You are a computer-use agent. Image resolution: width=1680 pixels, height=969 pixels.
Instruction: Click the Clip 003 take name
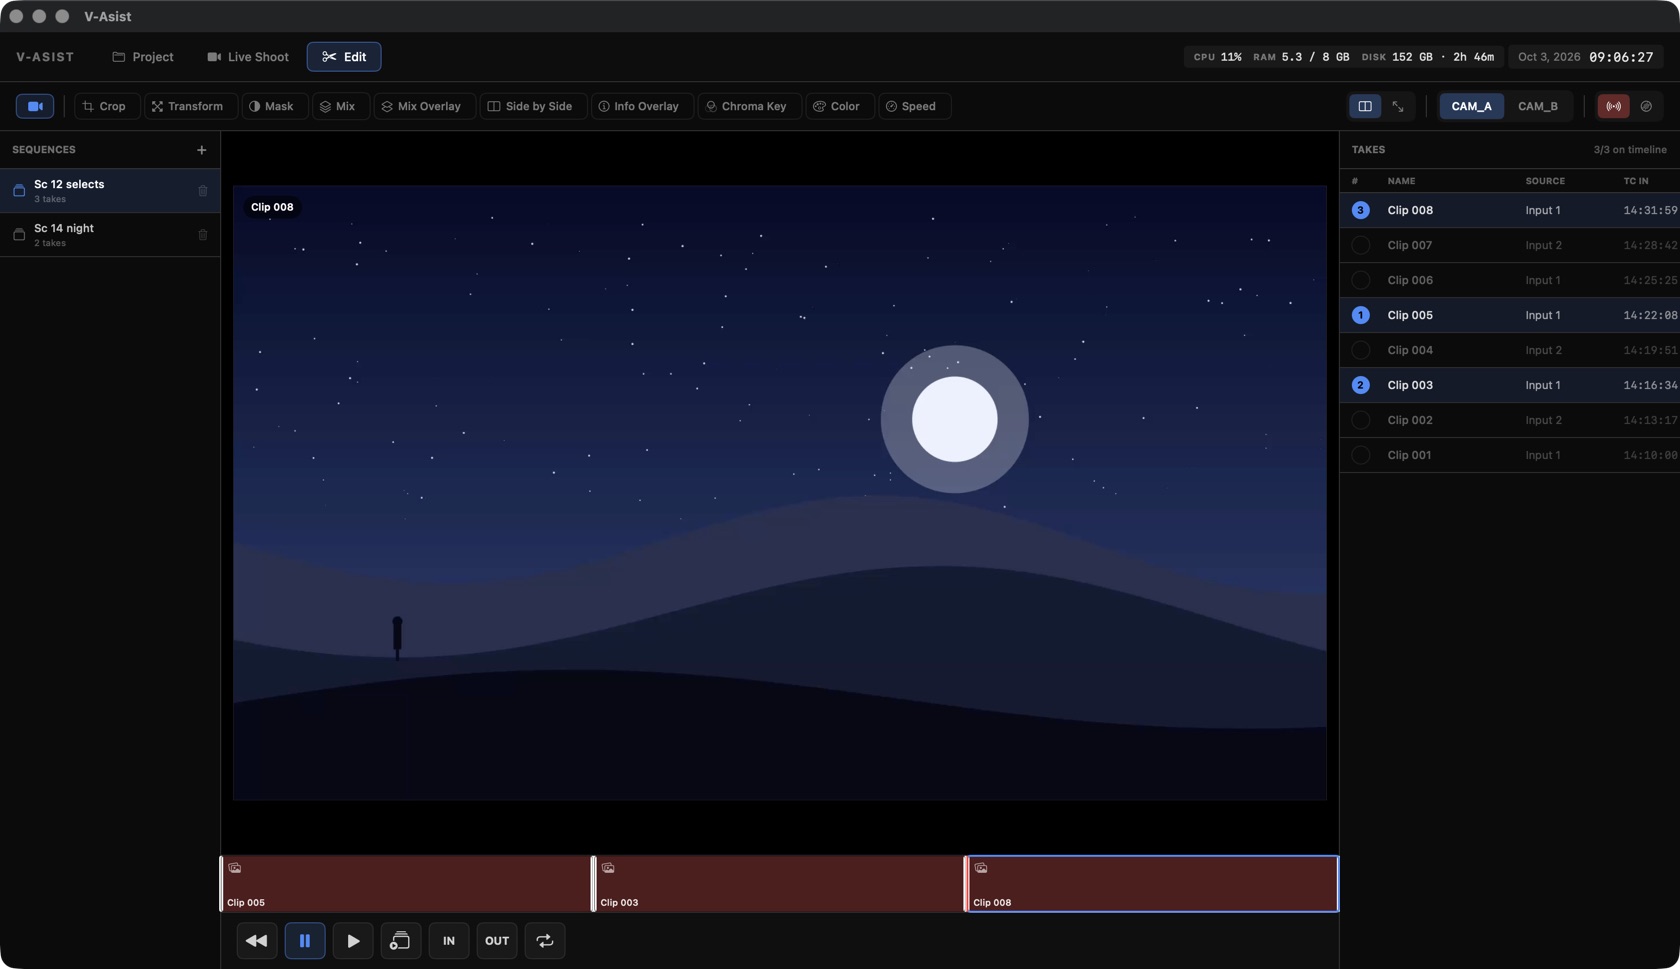point(1410,385)
